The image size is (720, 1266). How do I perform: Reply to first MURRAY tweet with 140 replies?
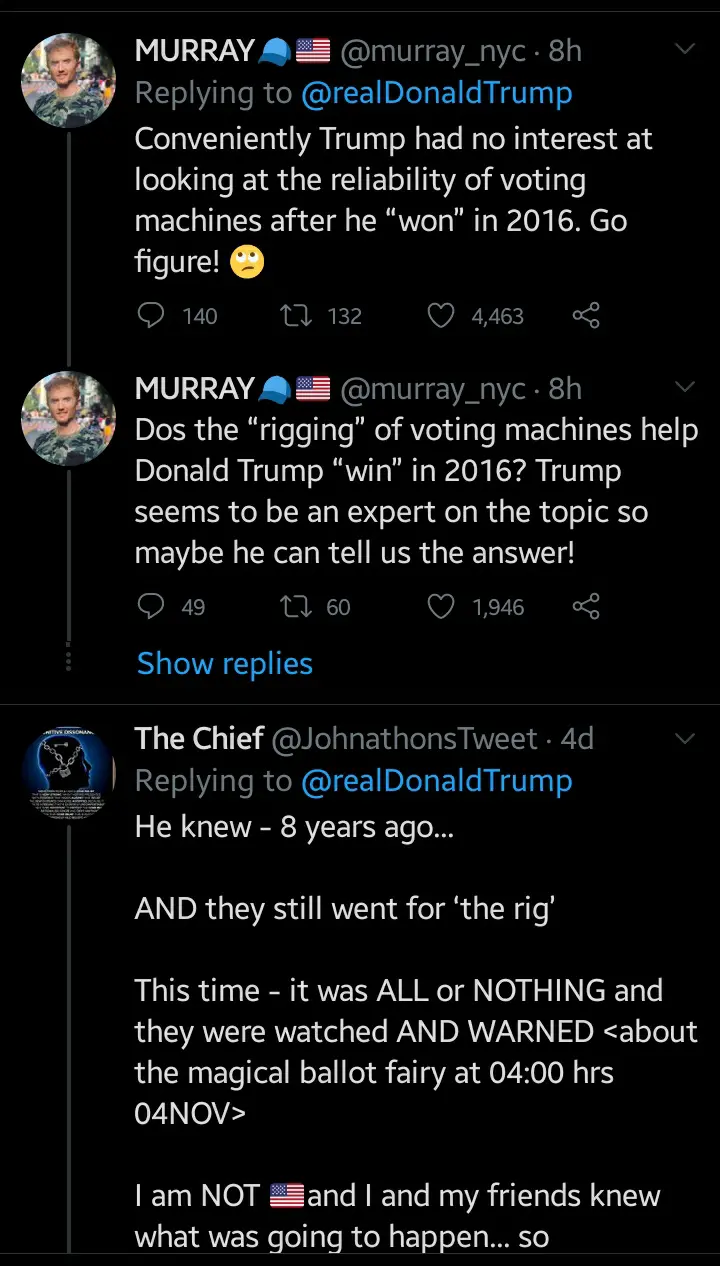[151, 316]
